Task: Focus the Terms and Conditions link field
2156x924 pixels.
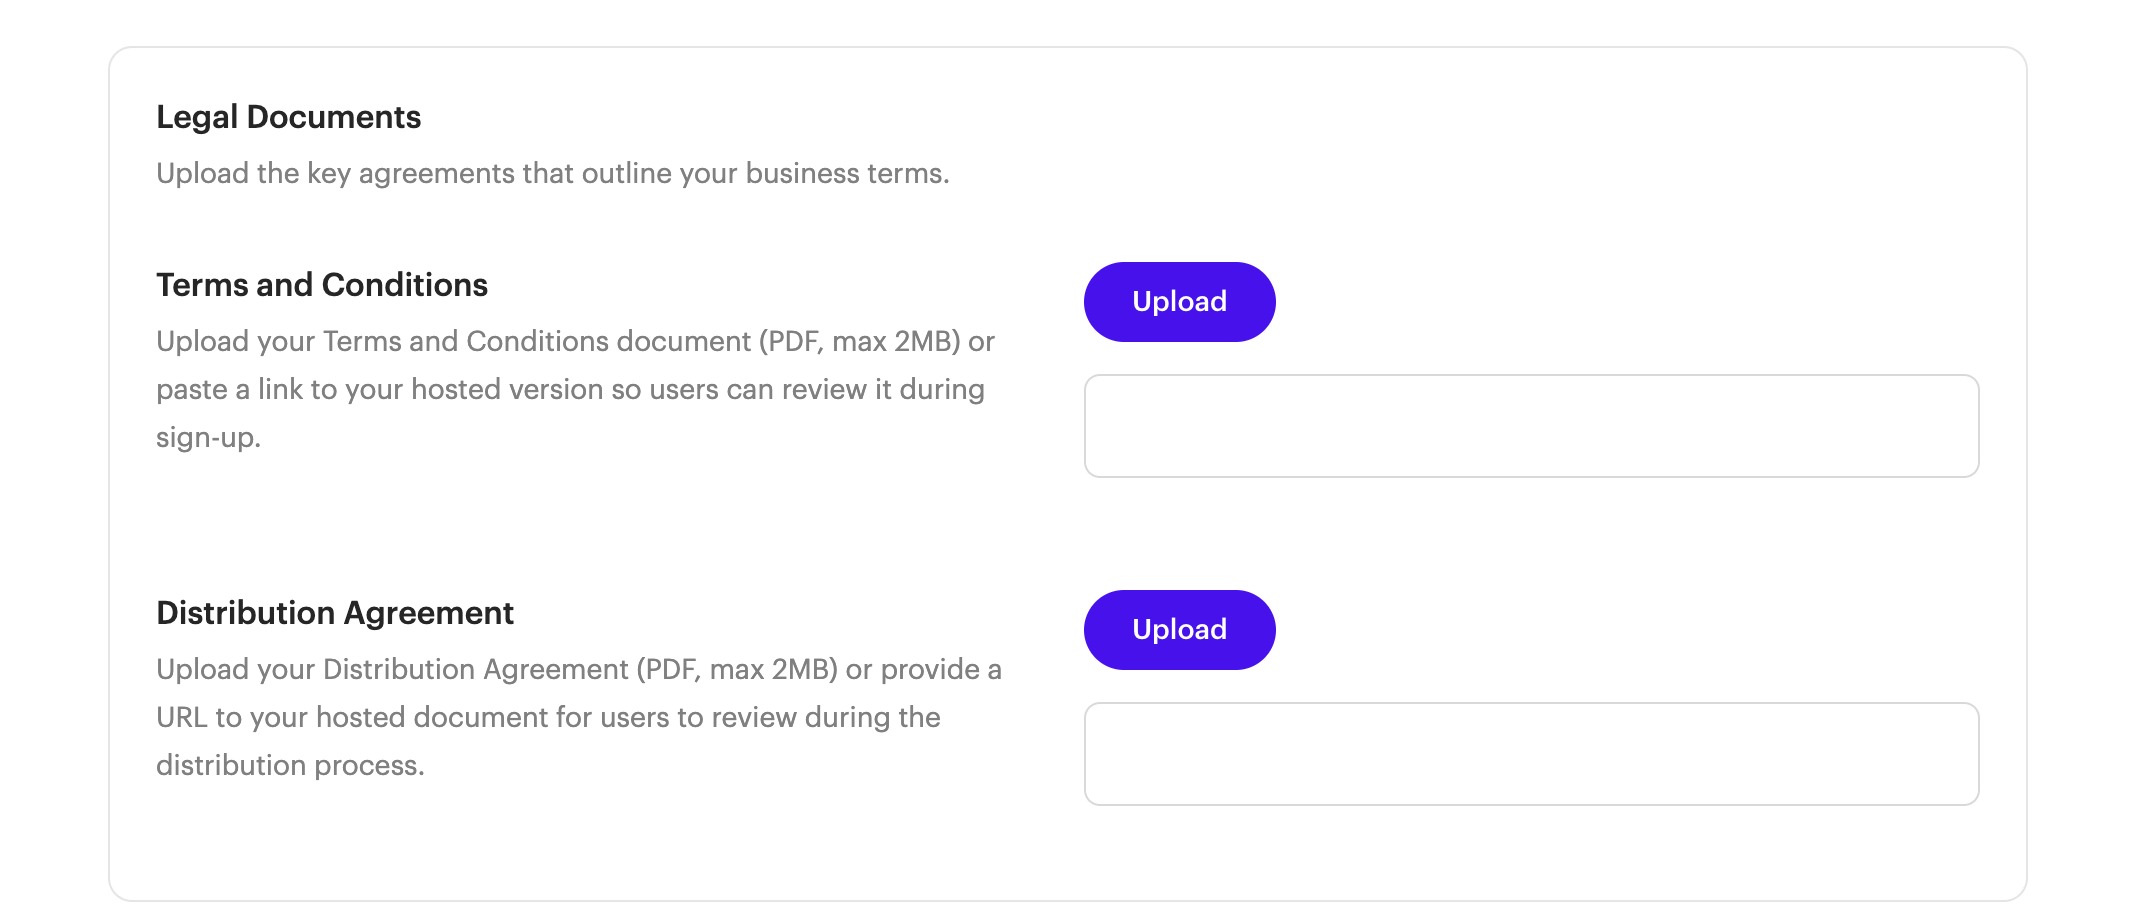Action: [x=1531, y=426]
